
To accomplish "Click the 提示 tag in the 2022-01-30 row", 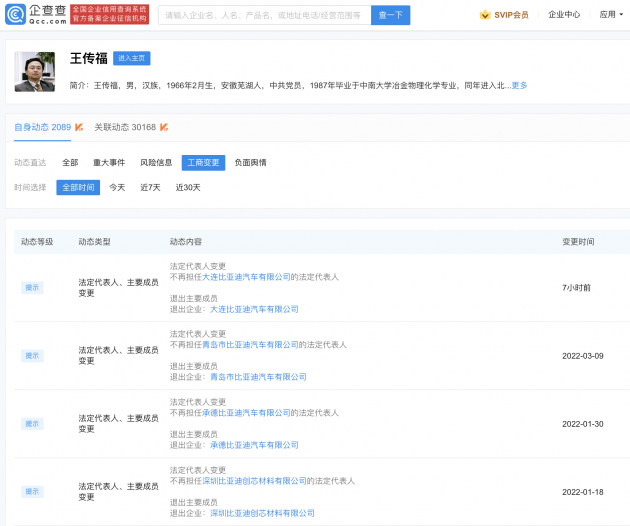I will (x=32, y=424).
